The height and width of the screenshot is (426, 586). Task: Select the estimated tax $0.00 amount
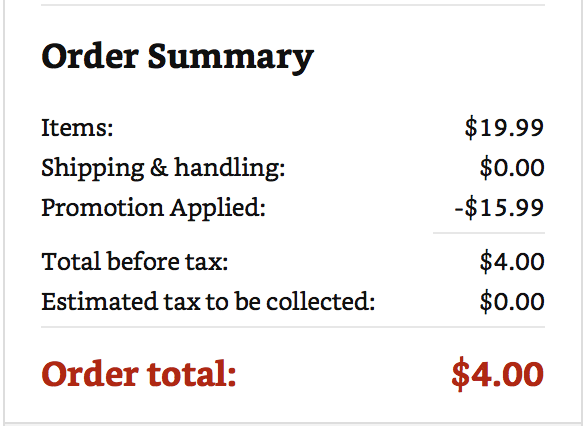(x=512, y=301)
